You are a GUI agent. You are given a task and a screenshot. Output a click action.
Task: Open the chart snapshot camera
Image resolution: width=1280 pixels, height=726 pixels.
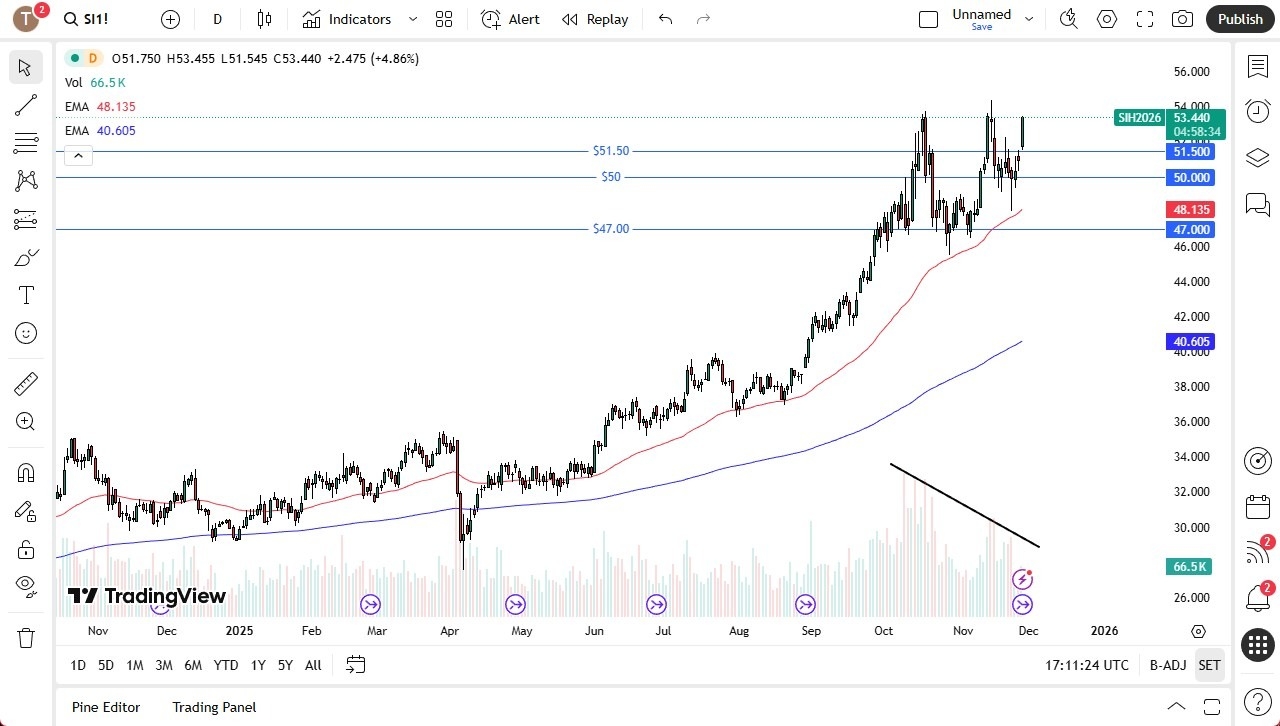(1181, 18)
